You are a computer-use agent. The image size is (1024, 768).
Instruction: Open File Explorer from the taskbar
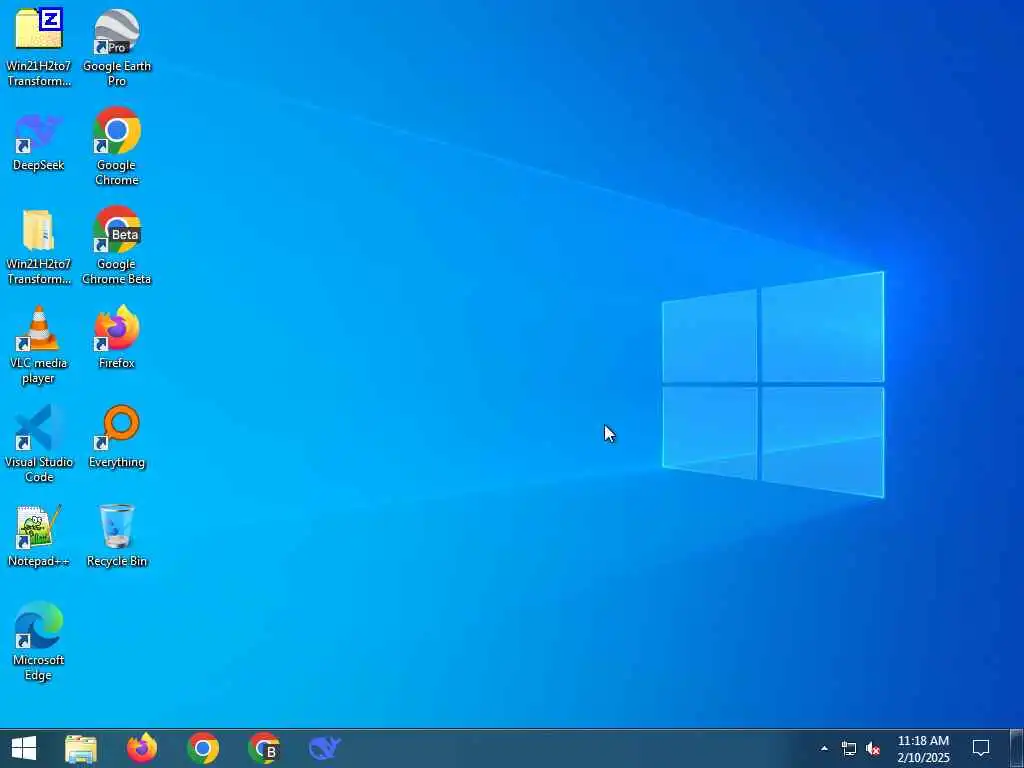pos(81,748)
